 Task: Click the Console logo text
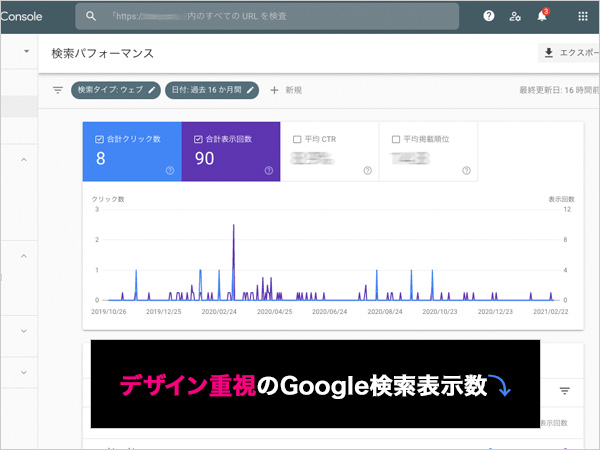(21, 16)
